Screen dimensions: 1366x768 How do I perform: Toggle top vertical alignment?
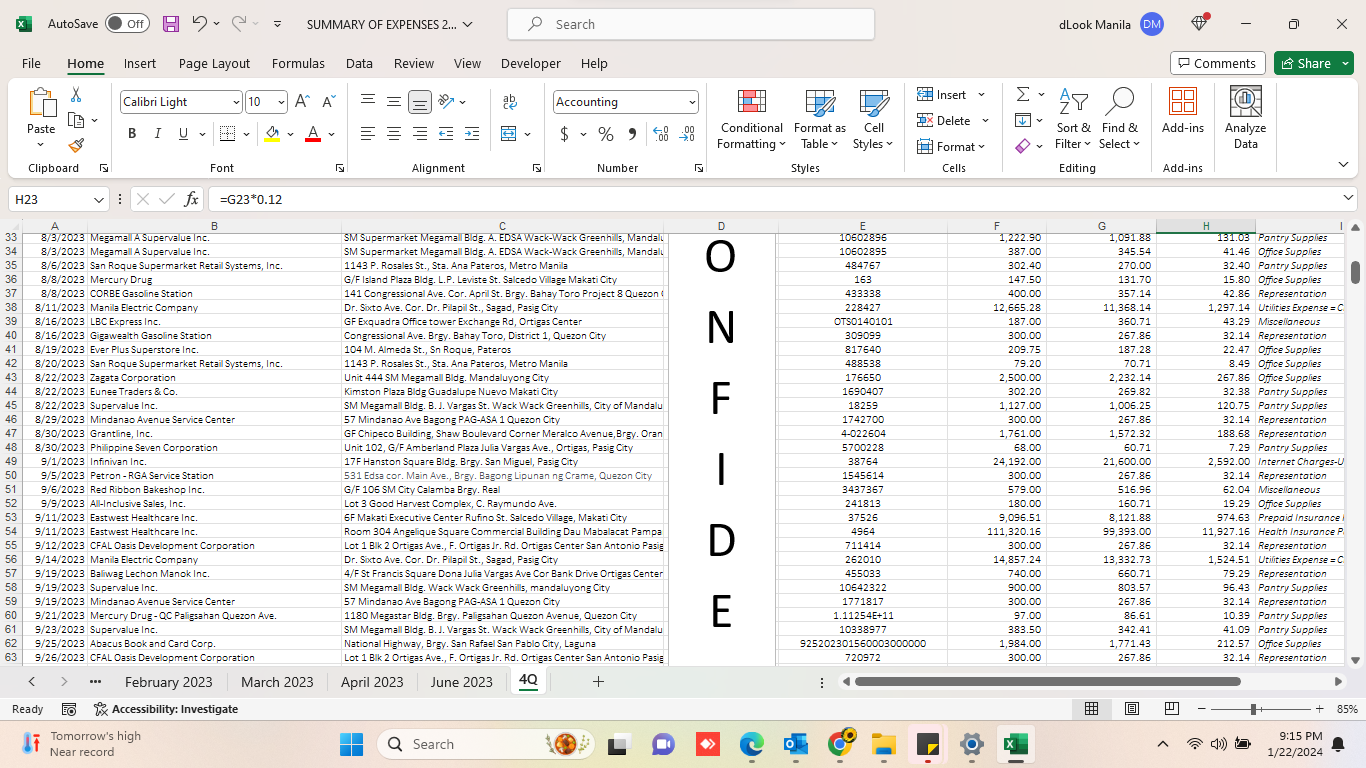(368, 102)
